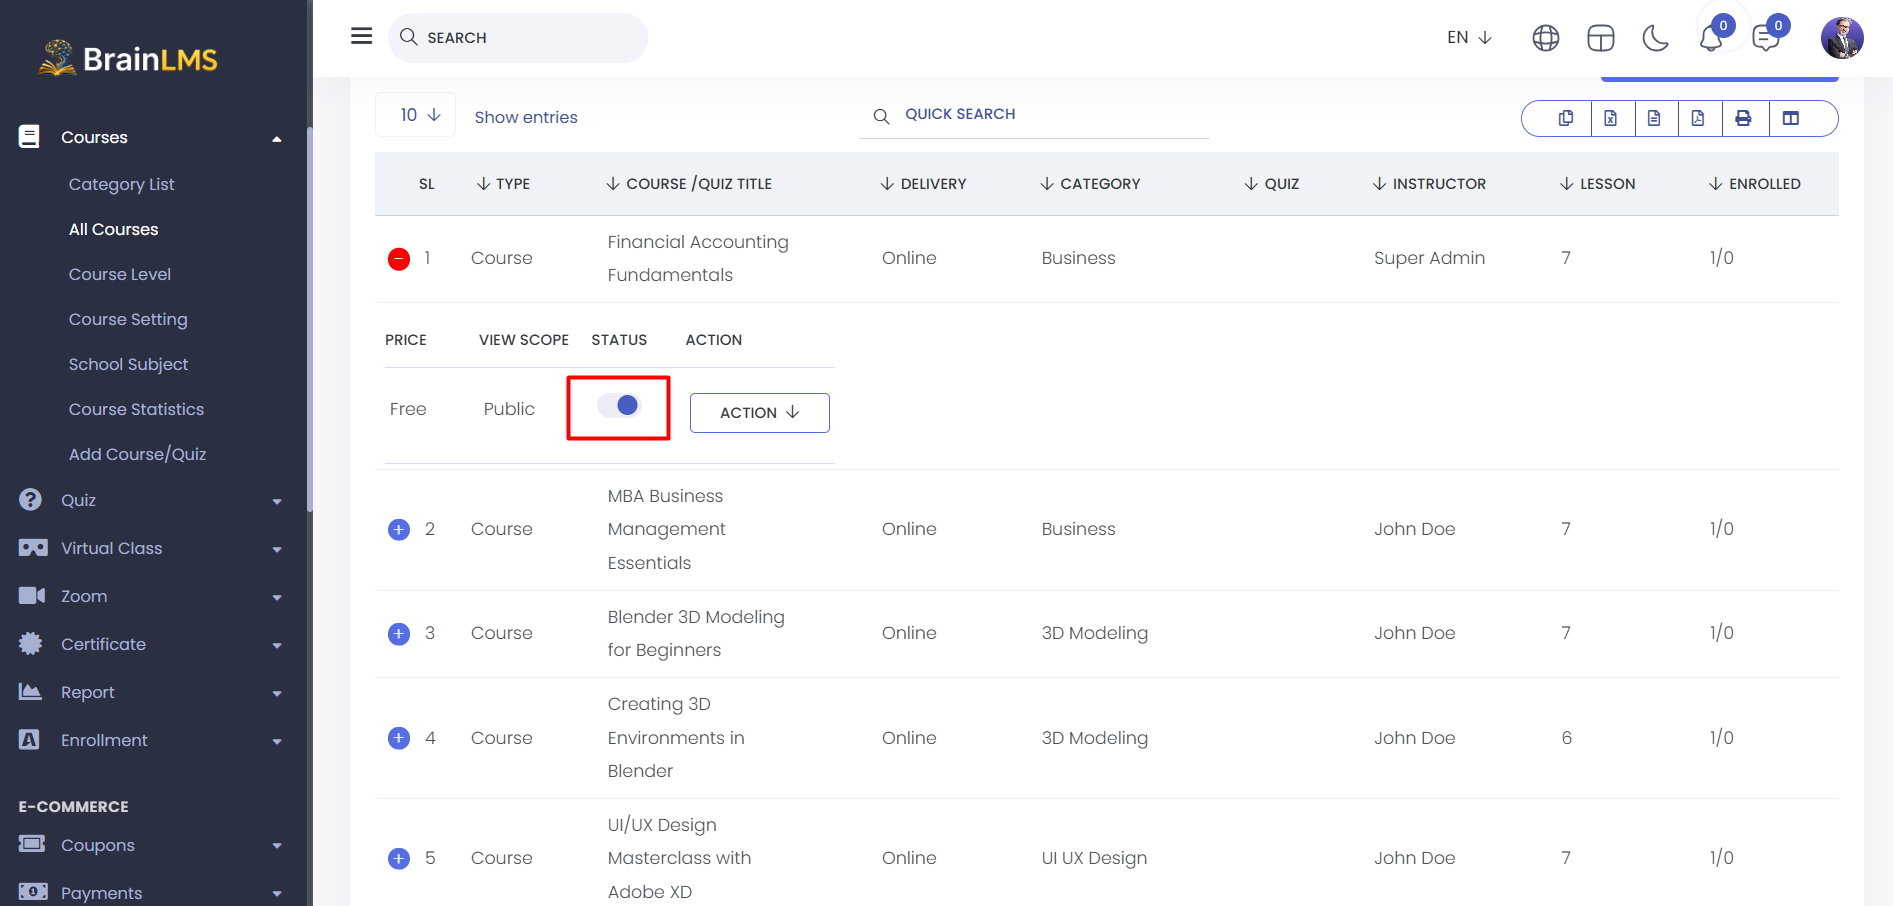This screenshot has width=1893, height=906.
Task: Open the layout grid icon in header
Action: 1600,38
